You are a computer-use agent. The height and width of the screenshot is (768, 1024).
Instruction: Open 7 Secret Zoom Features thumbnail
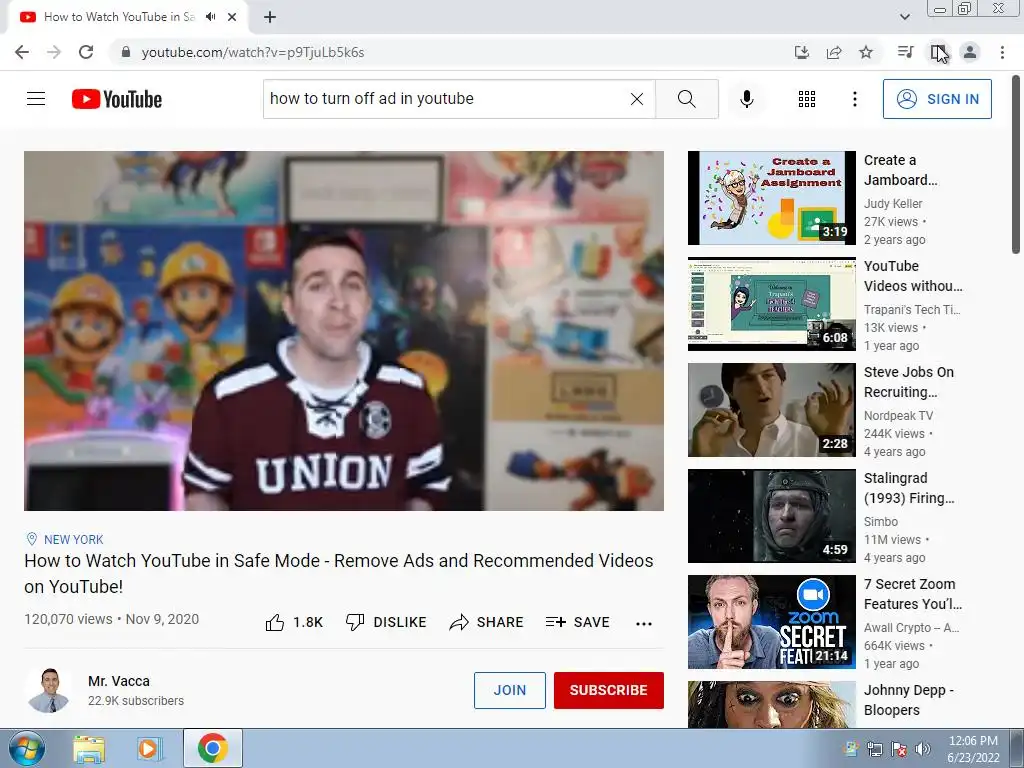pyautogui.click(x=771, y=622)
